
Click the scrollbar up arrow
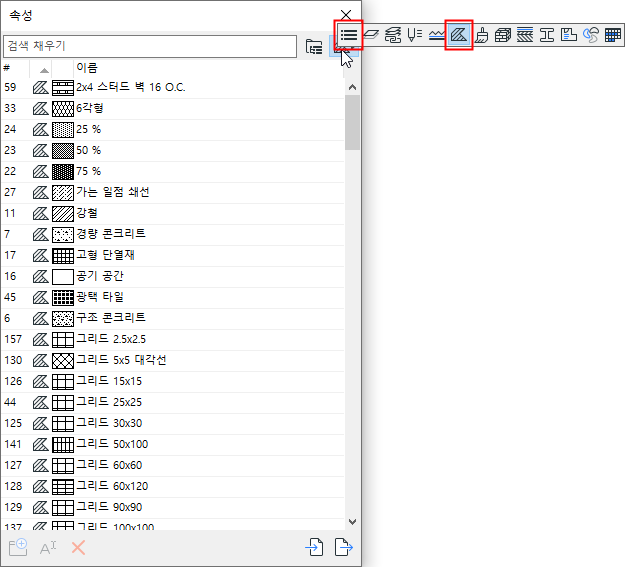pos(352,87)
